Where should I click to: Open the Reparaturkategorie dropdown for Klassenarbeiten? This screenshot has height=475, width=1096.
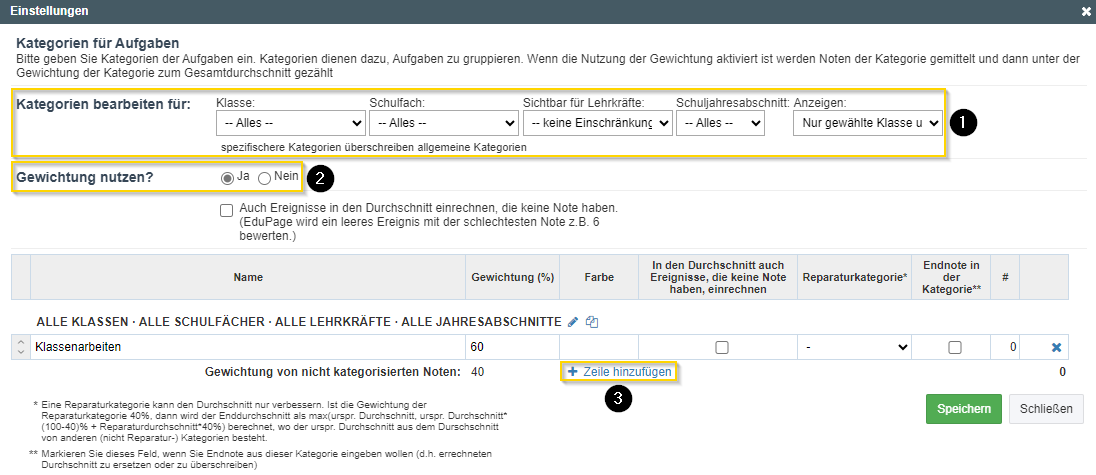pyautogui.click(x=854, y=347)
